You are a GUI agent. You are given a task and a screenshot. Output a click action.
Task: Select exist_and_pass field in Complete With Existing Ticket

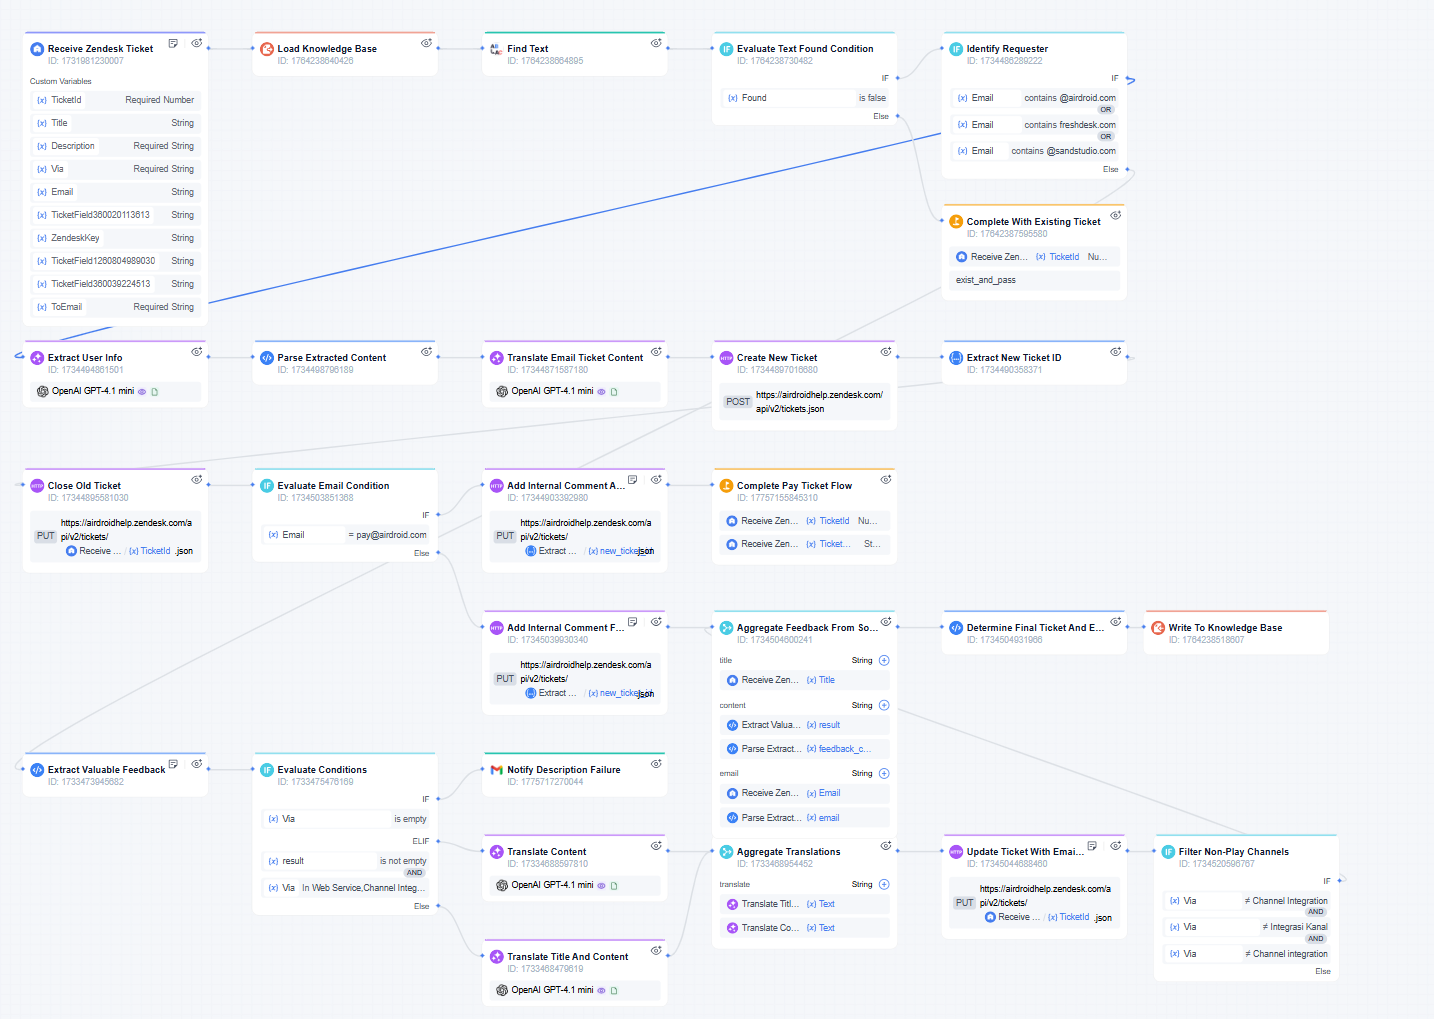point(1034,280)
